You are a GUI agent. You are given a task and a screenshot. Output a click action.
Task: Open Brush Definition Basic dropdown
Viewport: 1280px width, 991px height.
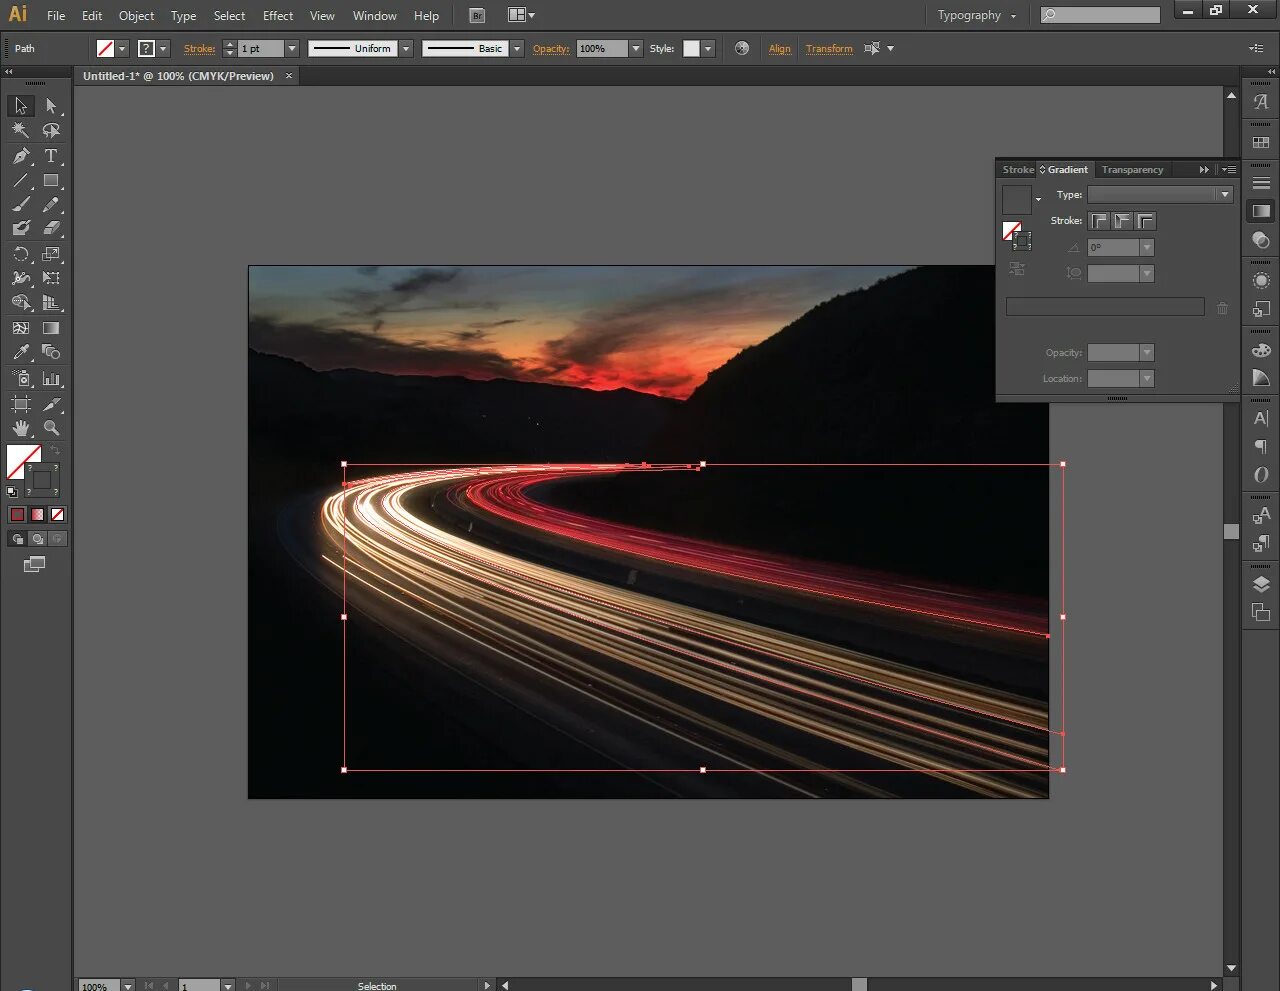pos(517,48)
